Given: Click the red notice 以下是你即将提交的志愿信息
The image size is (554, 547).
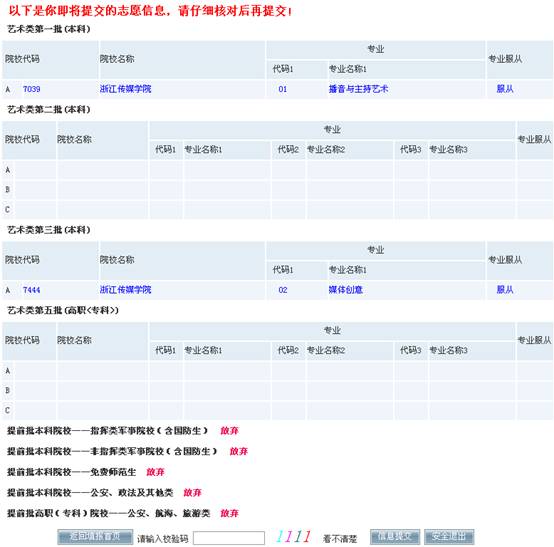Looking at the screenshot, I should point(149,11).
